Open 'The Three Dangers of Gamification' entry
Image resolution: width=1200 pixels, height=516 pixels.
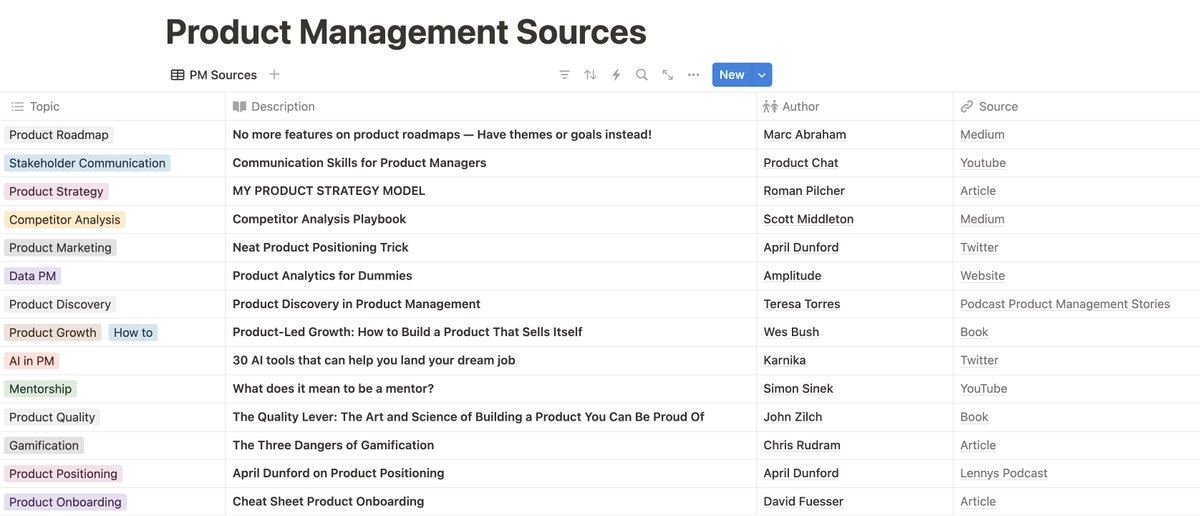333,445
